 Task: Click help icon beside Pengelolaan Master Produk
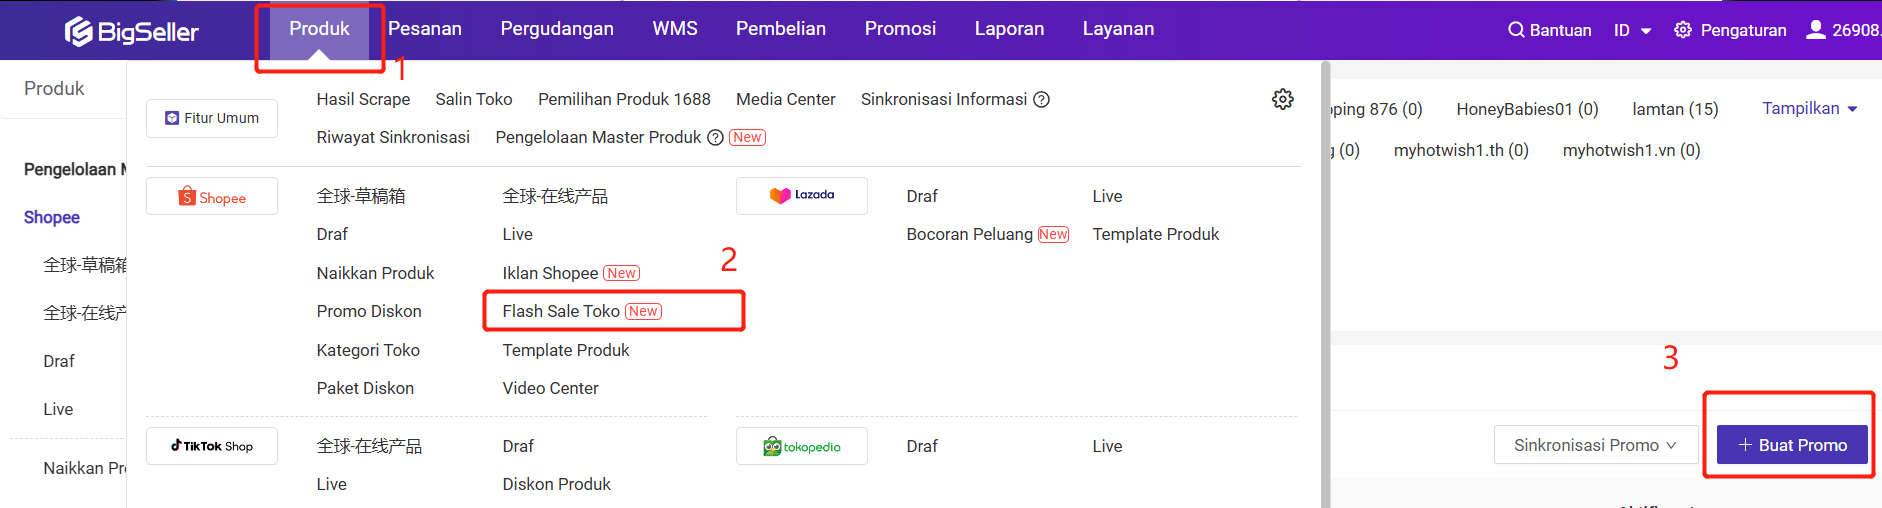(x=715, y=138)
